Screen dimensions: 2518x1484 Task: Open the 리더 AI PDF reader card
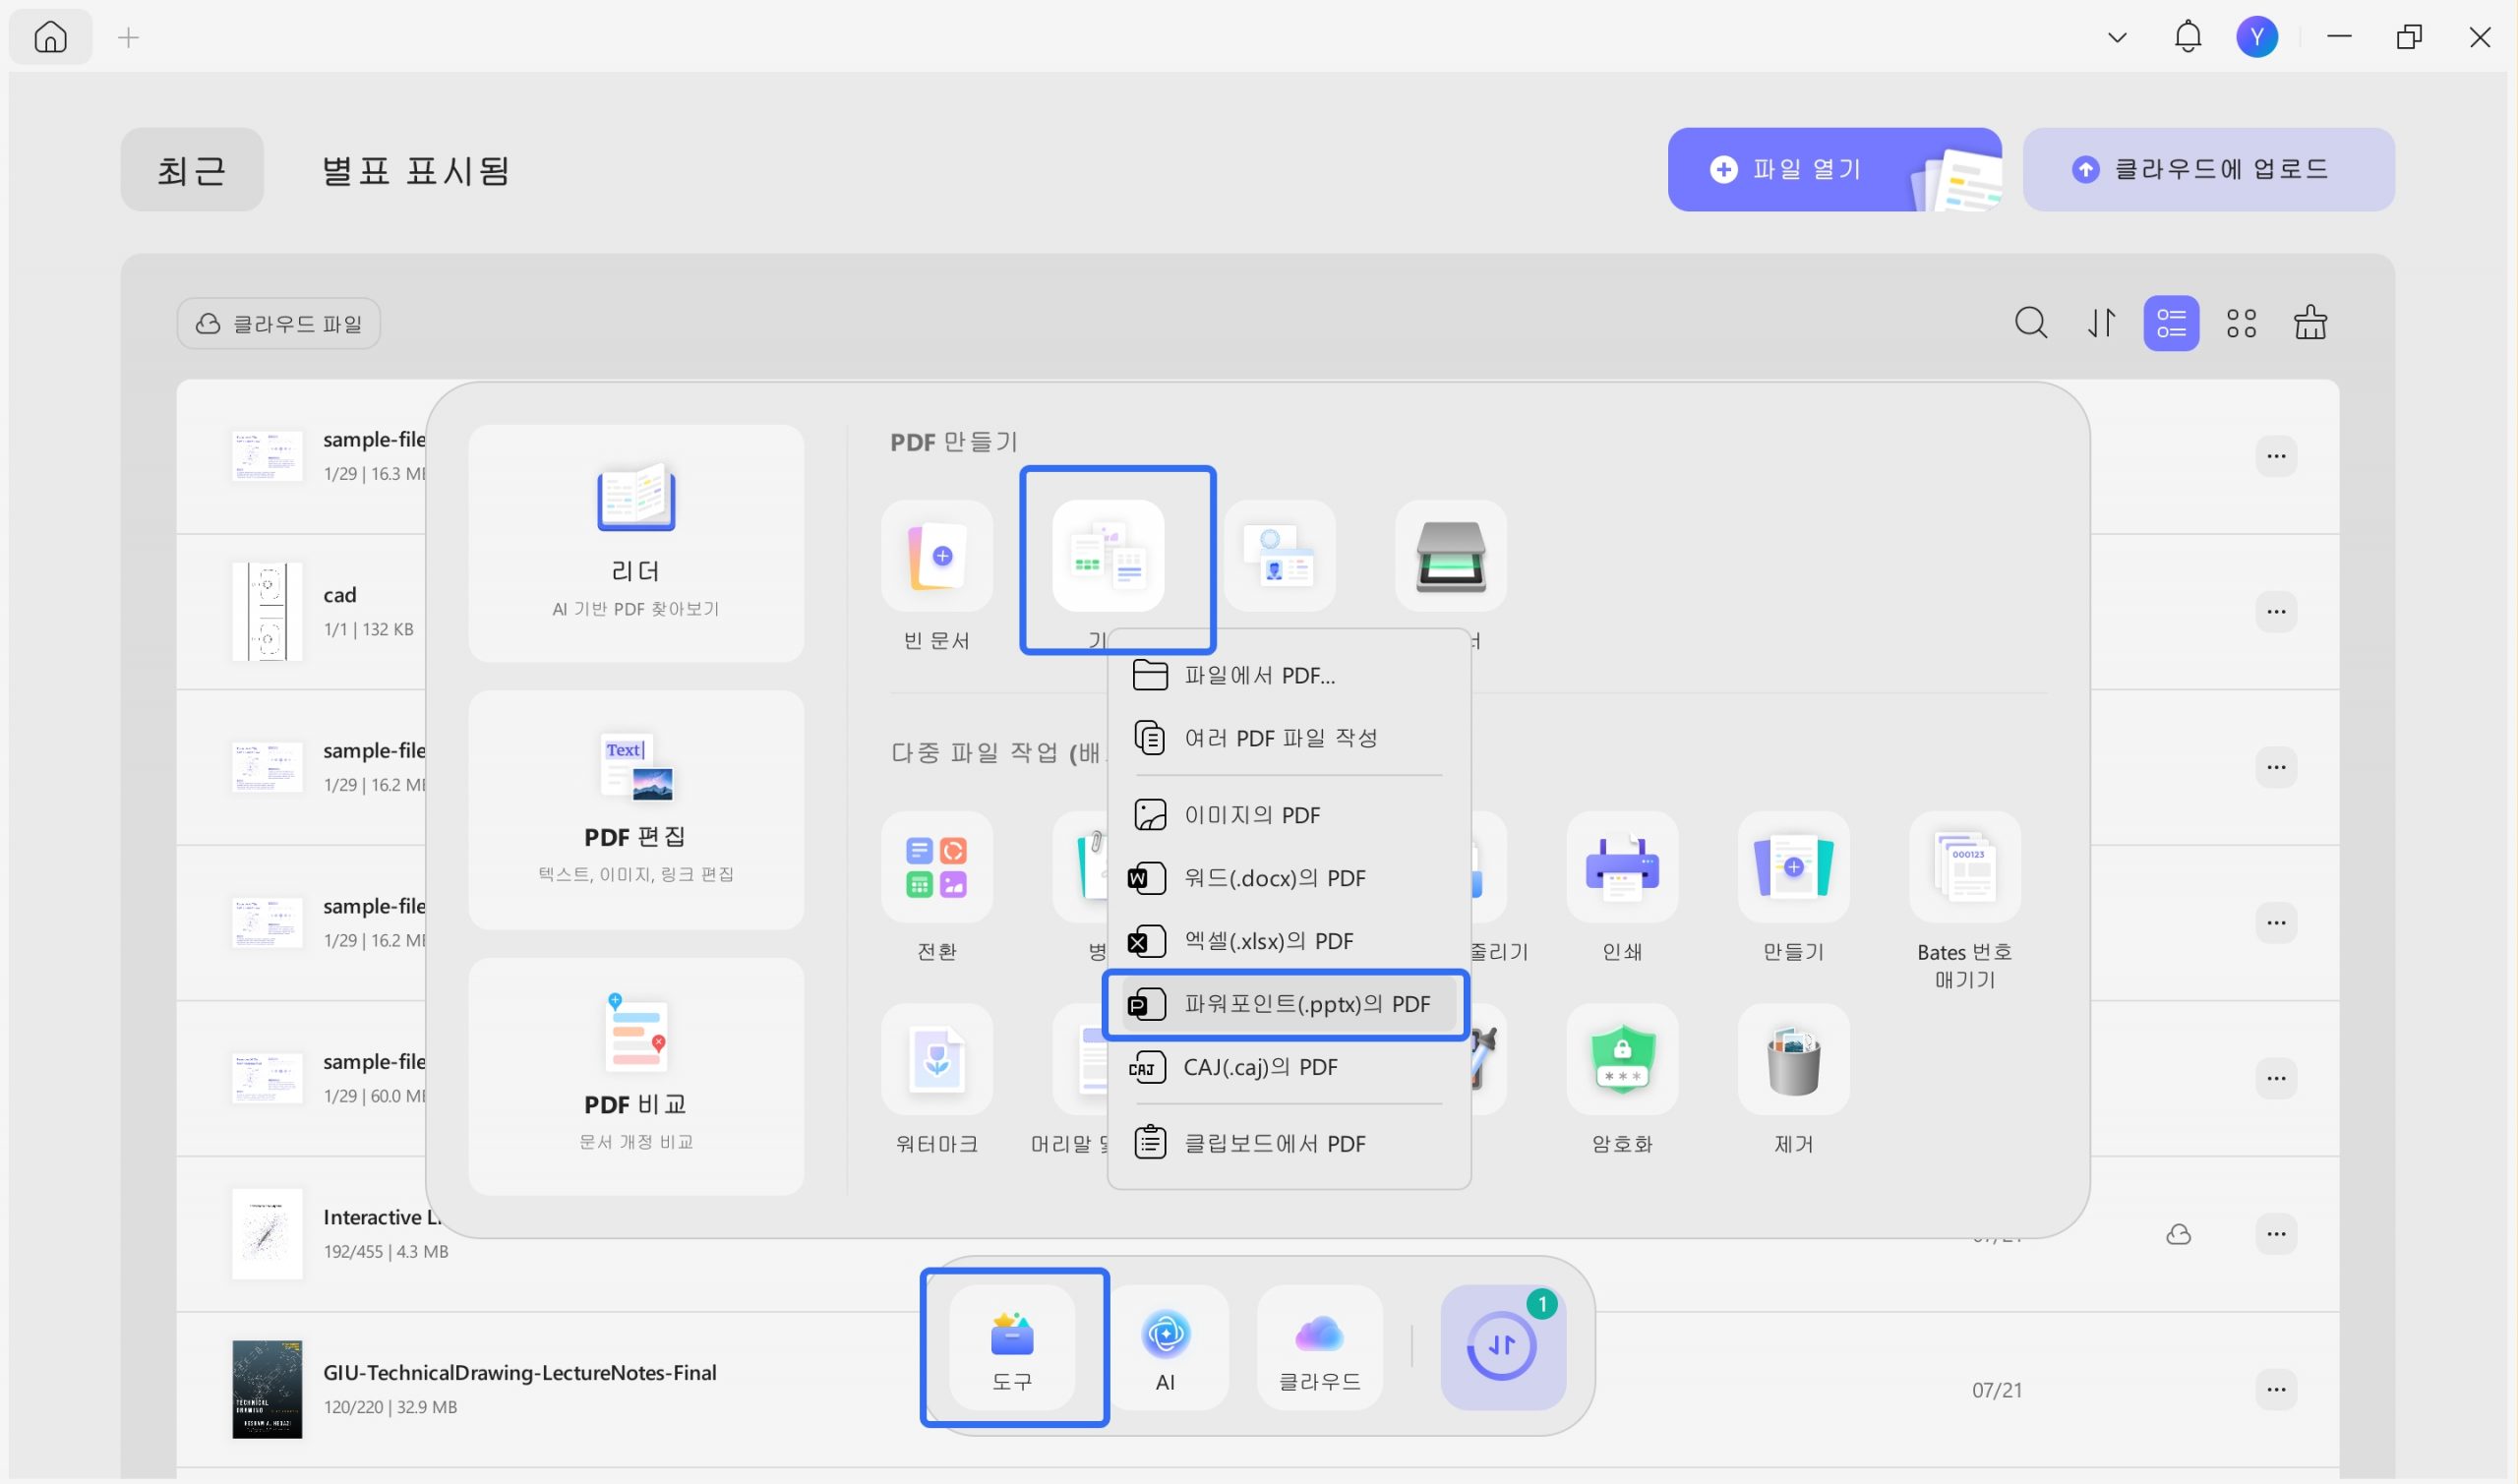(636, 543)
